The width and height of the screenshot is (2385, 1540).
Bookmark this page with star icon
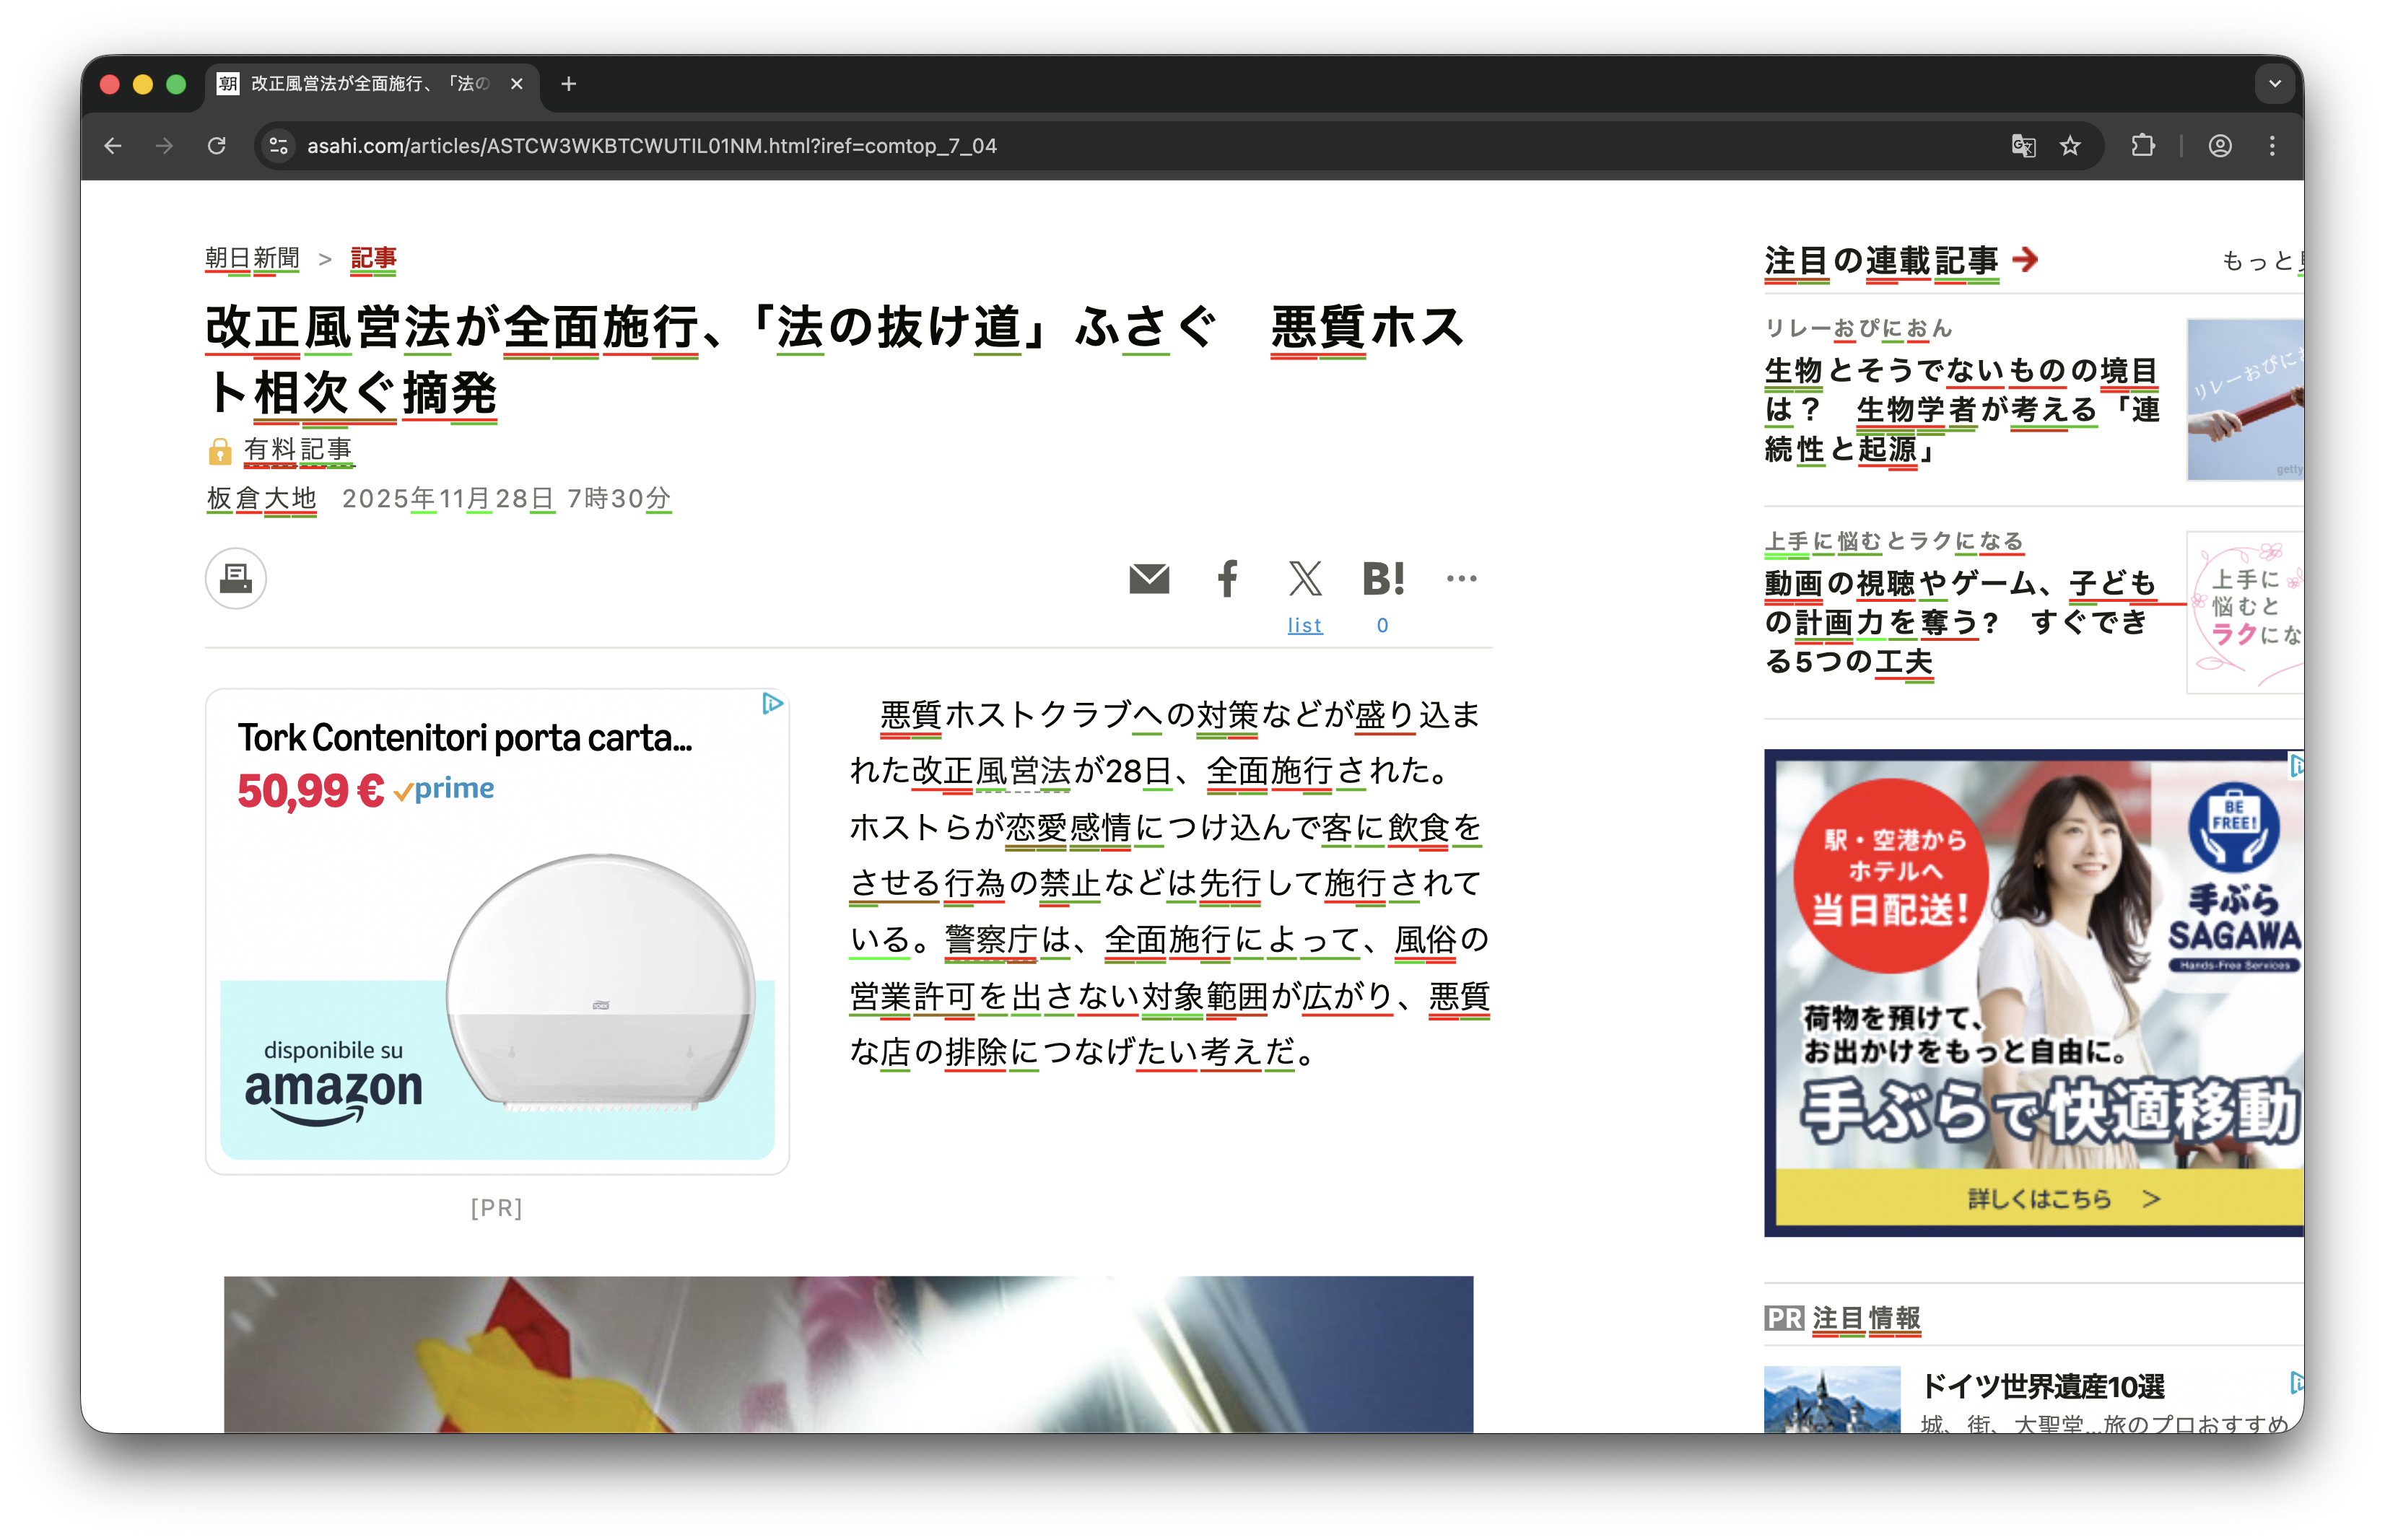point(2070,146)
